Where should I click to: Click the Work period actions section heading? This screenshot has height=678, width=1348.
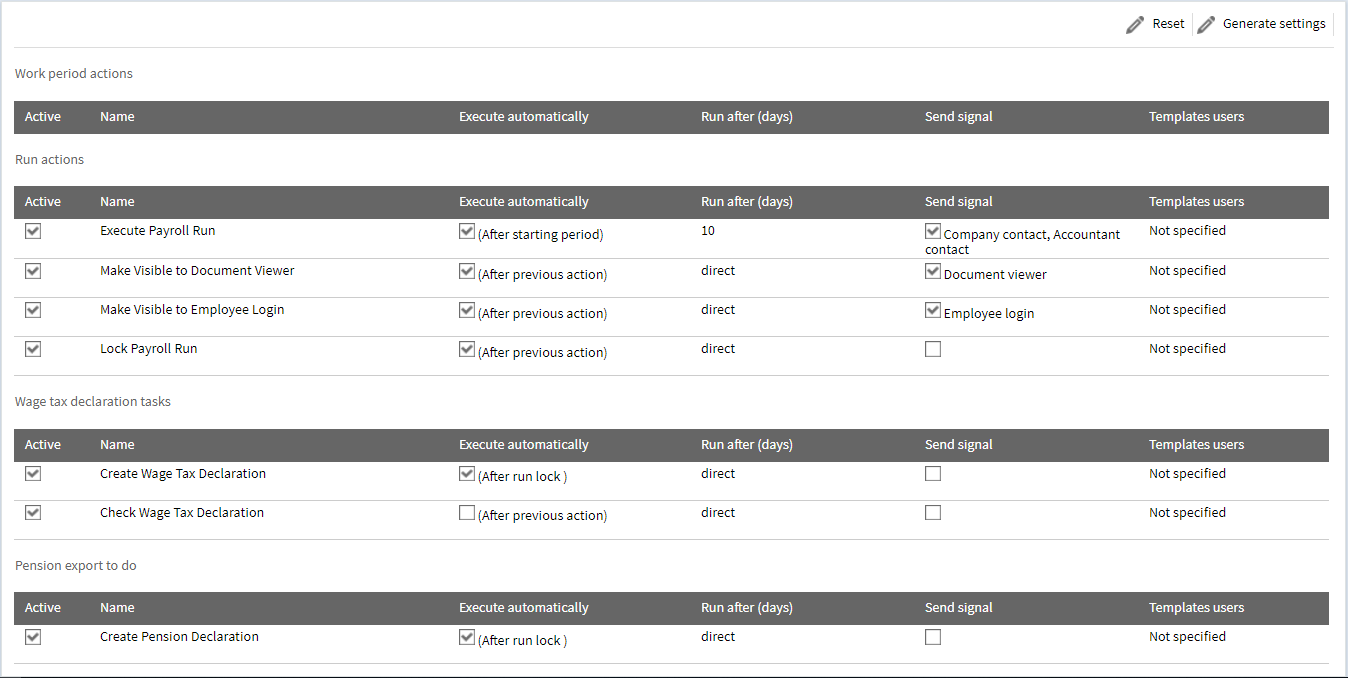[74, 74]
